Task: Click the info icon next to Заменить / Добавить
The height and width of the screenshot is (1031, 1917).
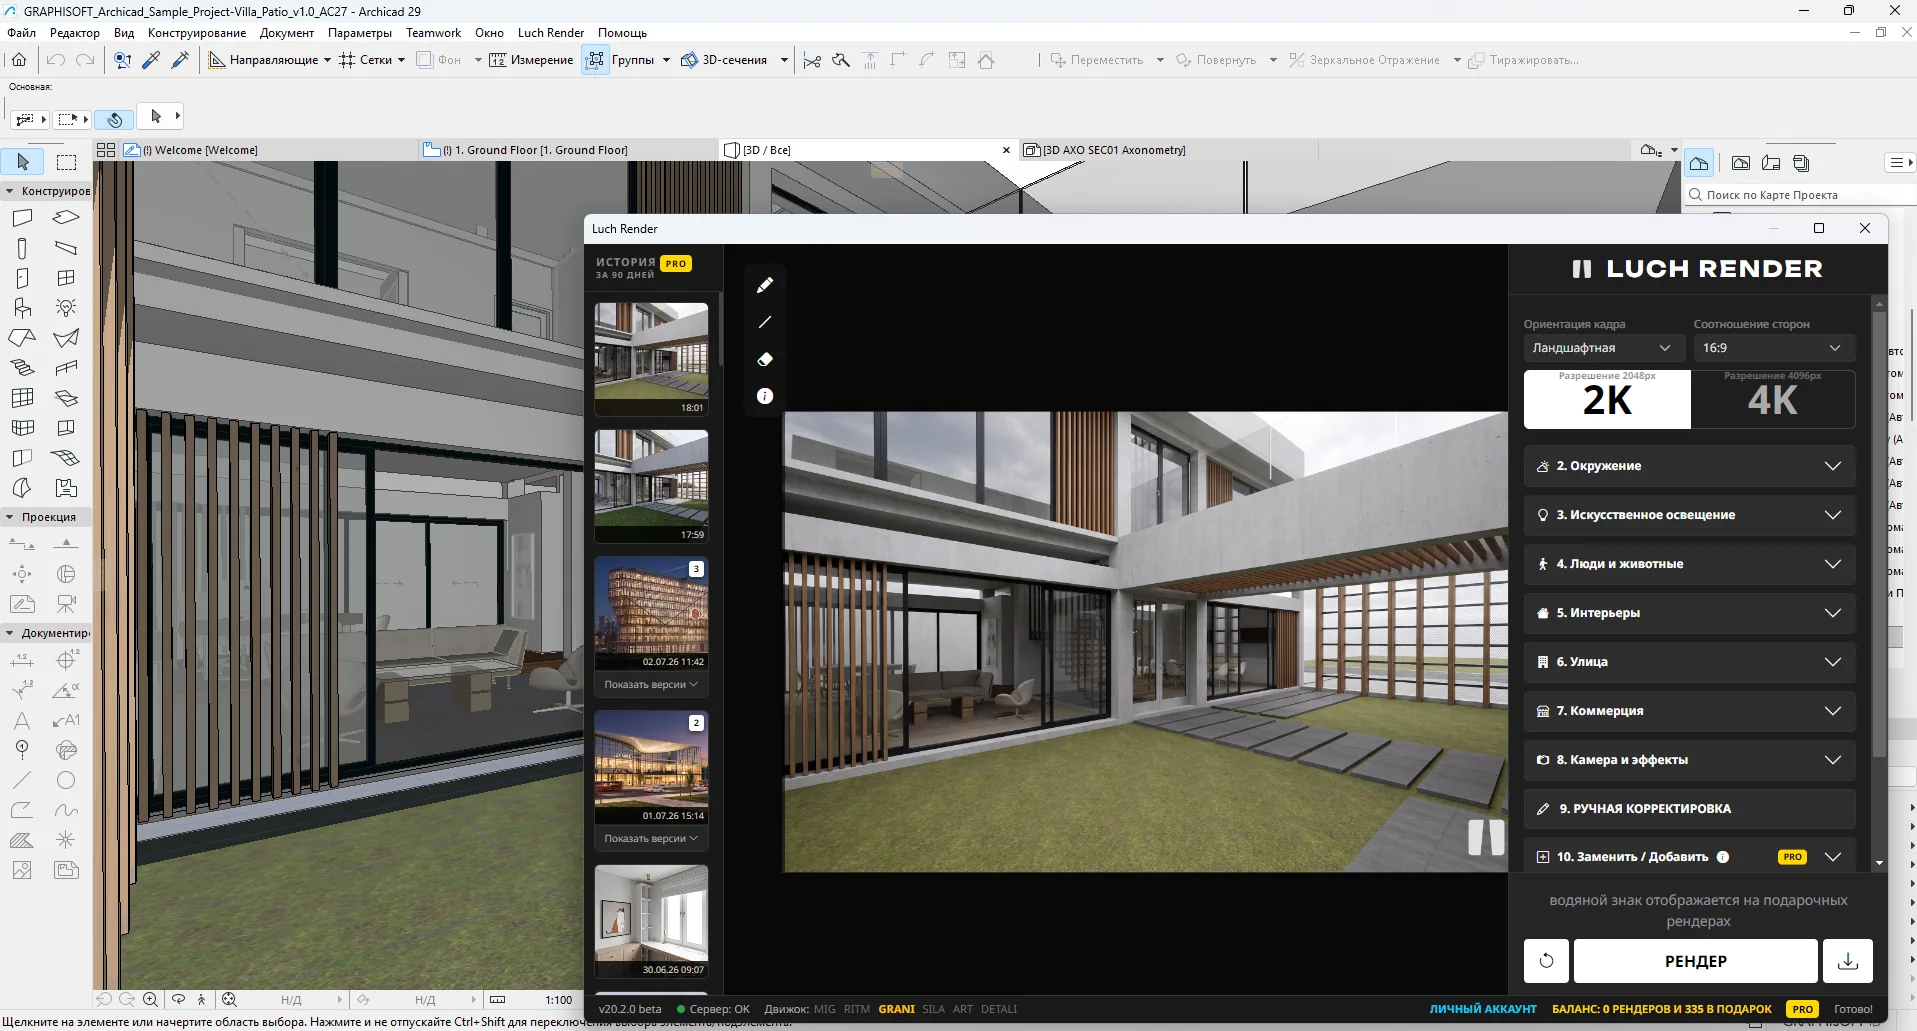Action: tap(1723, 857)
